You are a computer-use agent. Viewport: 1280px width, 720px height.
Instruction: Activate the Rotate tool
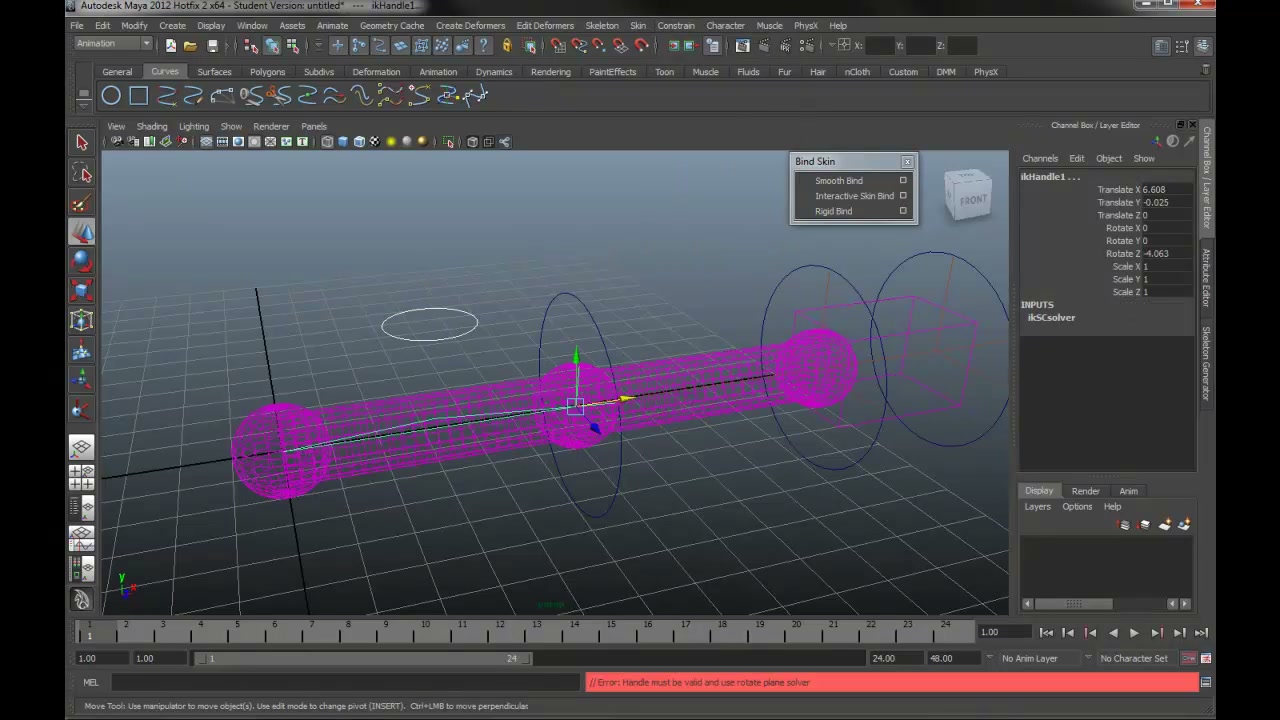pyautogui.click(x=82, y=262)
